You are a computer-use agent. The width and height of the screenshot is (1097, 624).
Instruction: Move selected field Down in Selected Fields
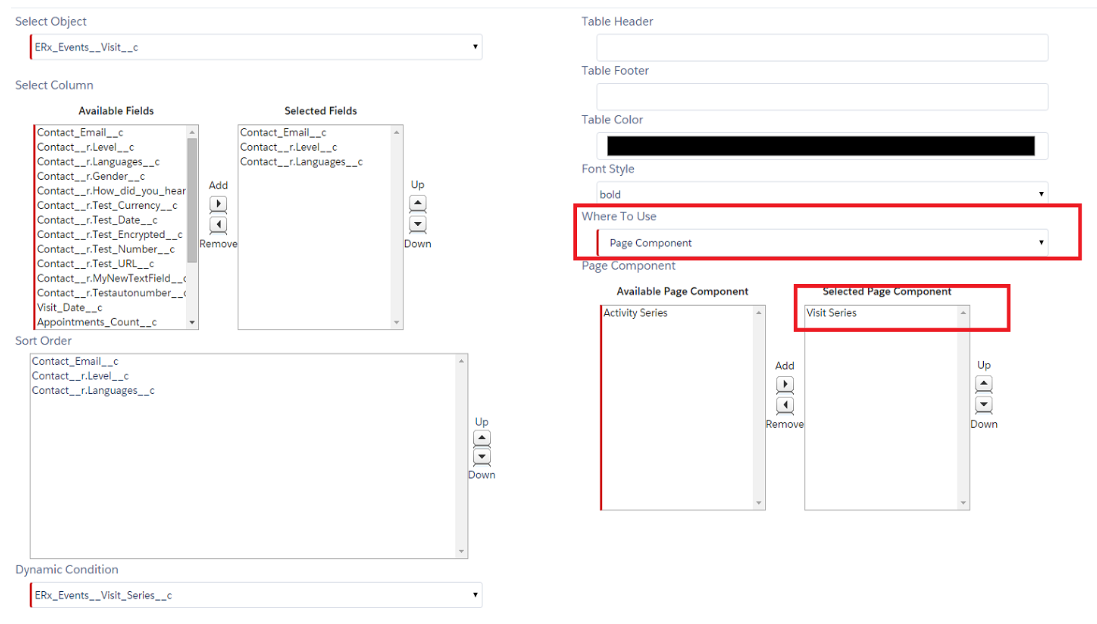(418, 225)
